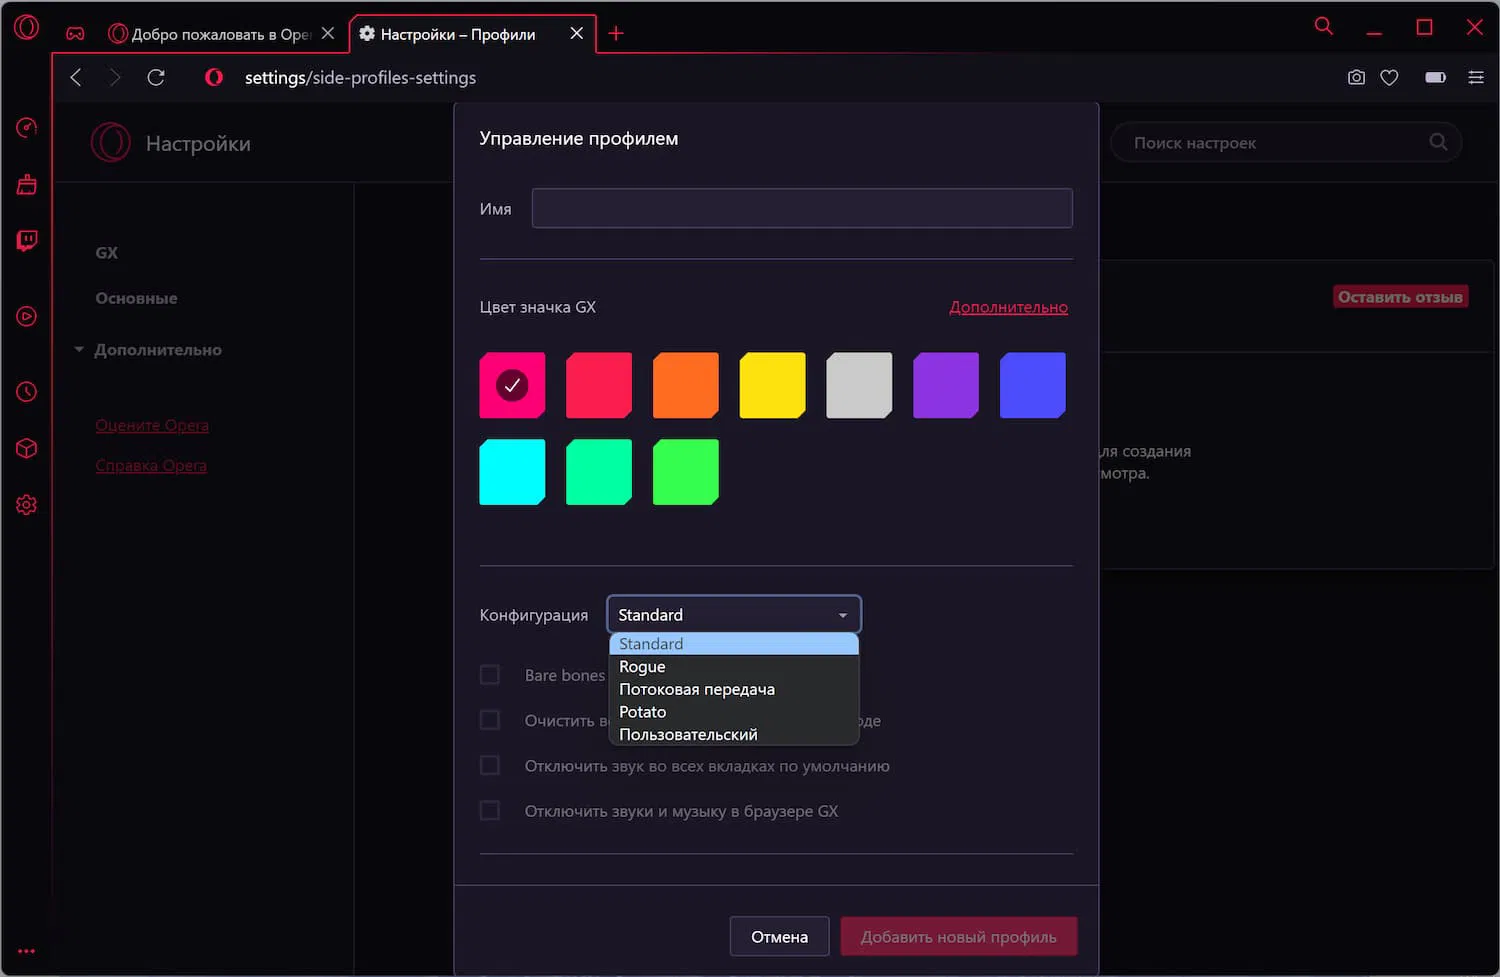Tick the Очистить checkbox
This screenshot has width=1500, height=977.
coord(490,720)
